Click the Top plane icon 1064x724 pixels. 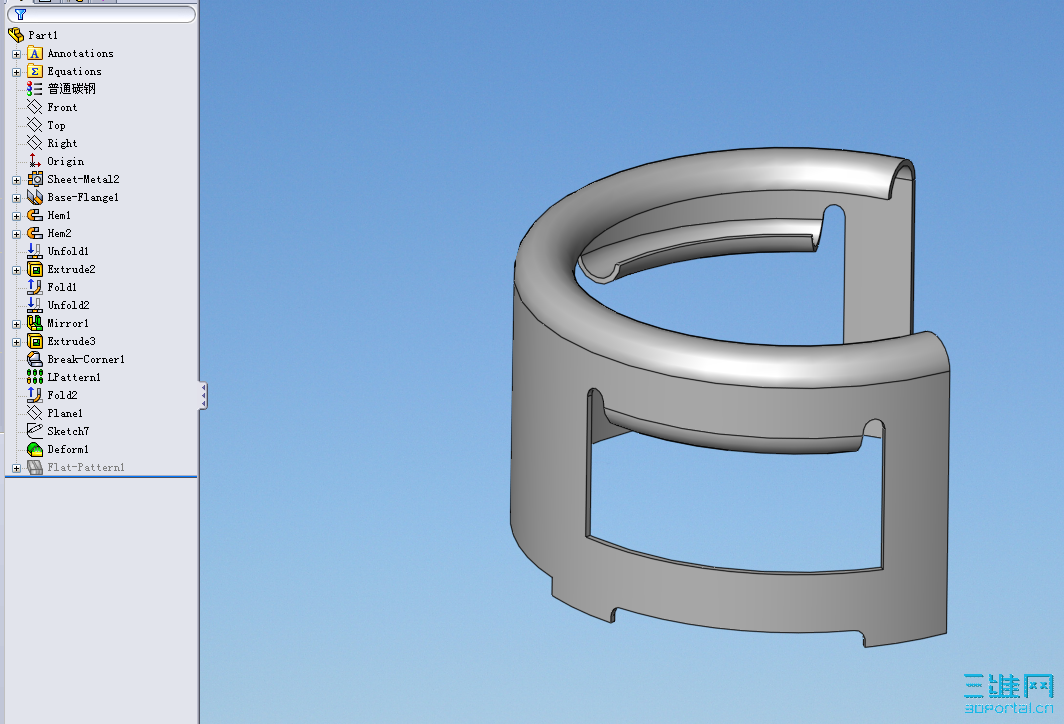35,125
